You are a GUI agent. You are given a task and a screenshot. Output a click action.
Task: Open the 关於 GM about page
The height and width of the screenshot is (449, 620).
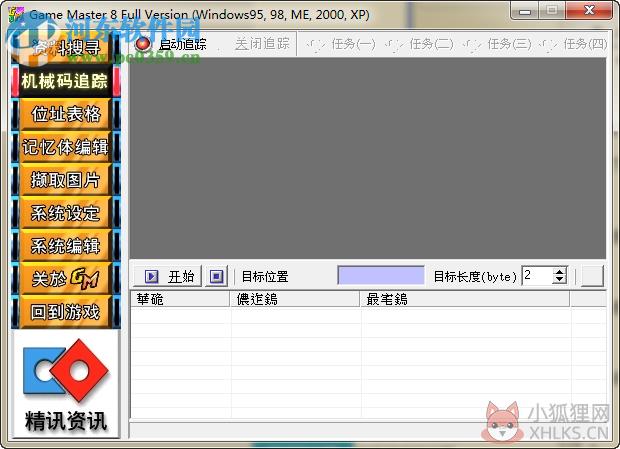[66, 279]
